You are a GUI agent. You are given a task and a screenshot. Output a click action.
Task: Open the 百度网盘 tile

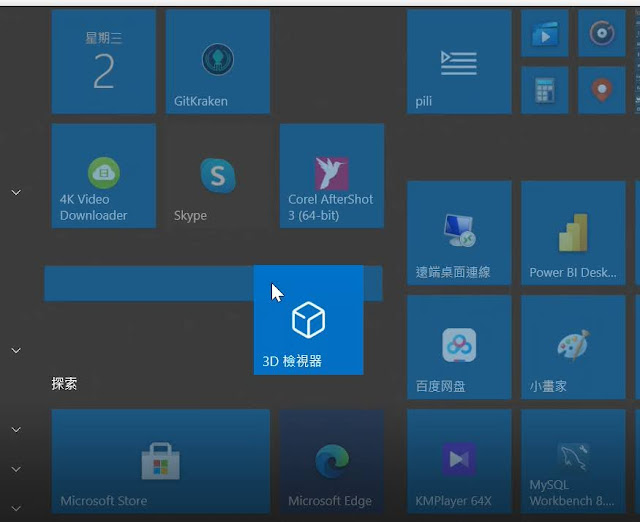click(459, 347)
